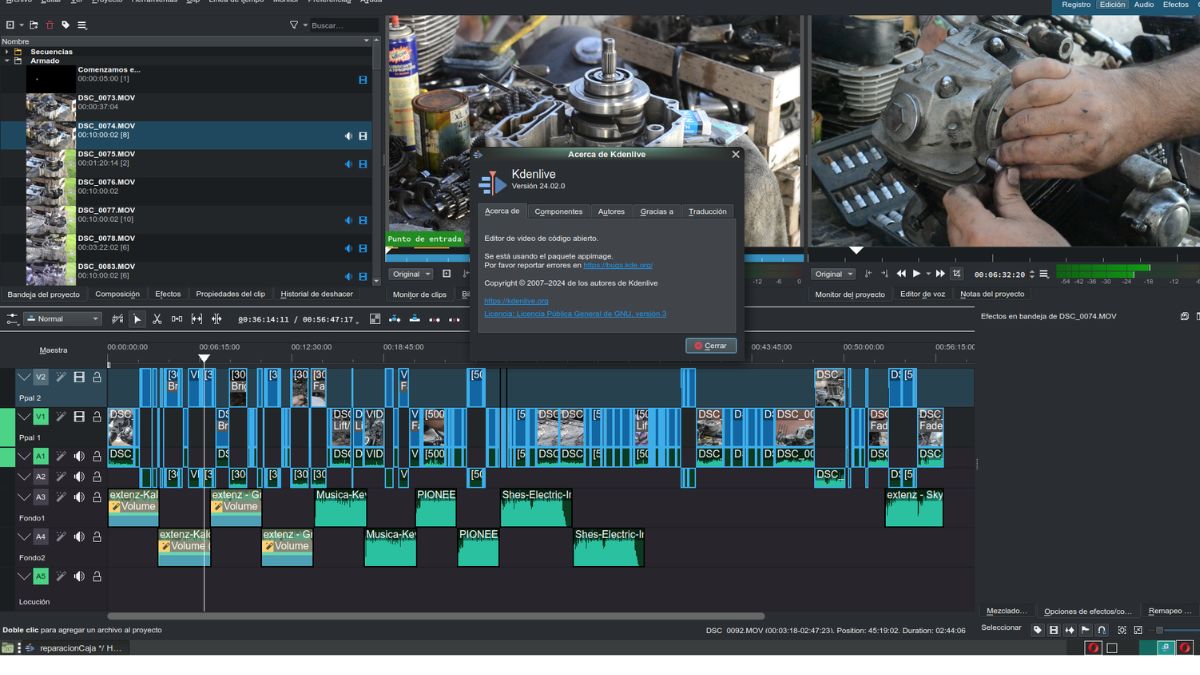Collapse the A3 track chevron
The width and height of the screenshot is (1200, 675).
coord(25,496)
